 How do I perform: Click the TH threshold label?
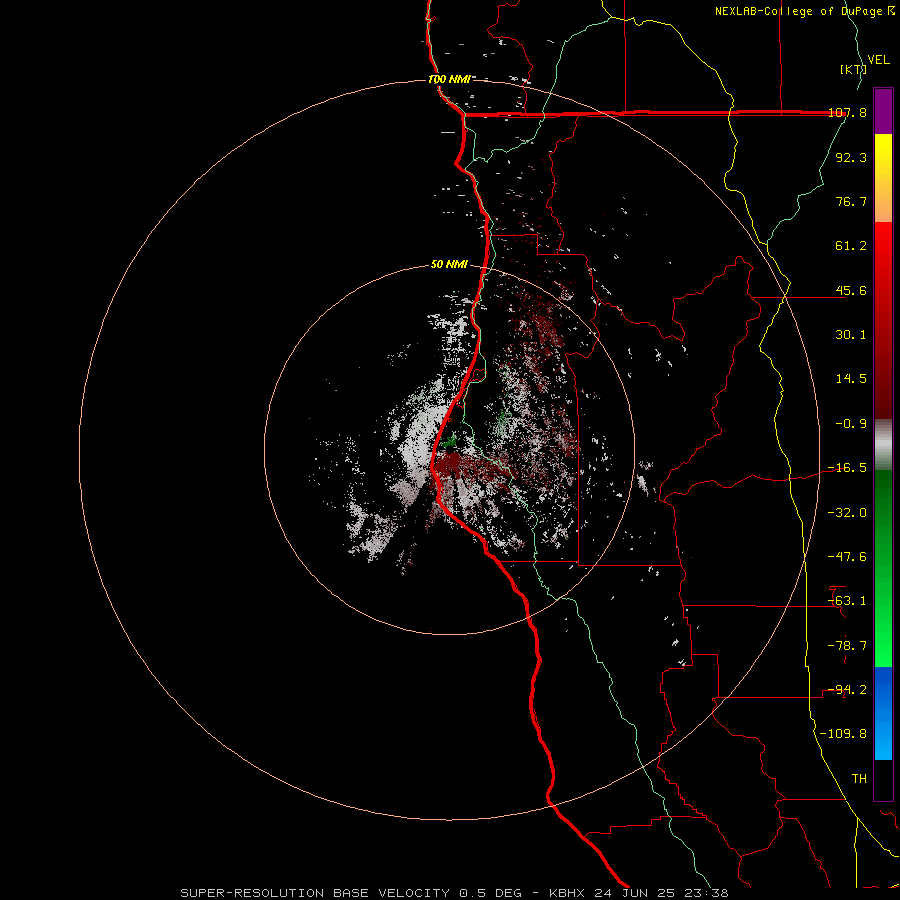tap(859, 779)
